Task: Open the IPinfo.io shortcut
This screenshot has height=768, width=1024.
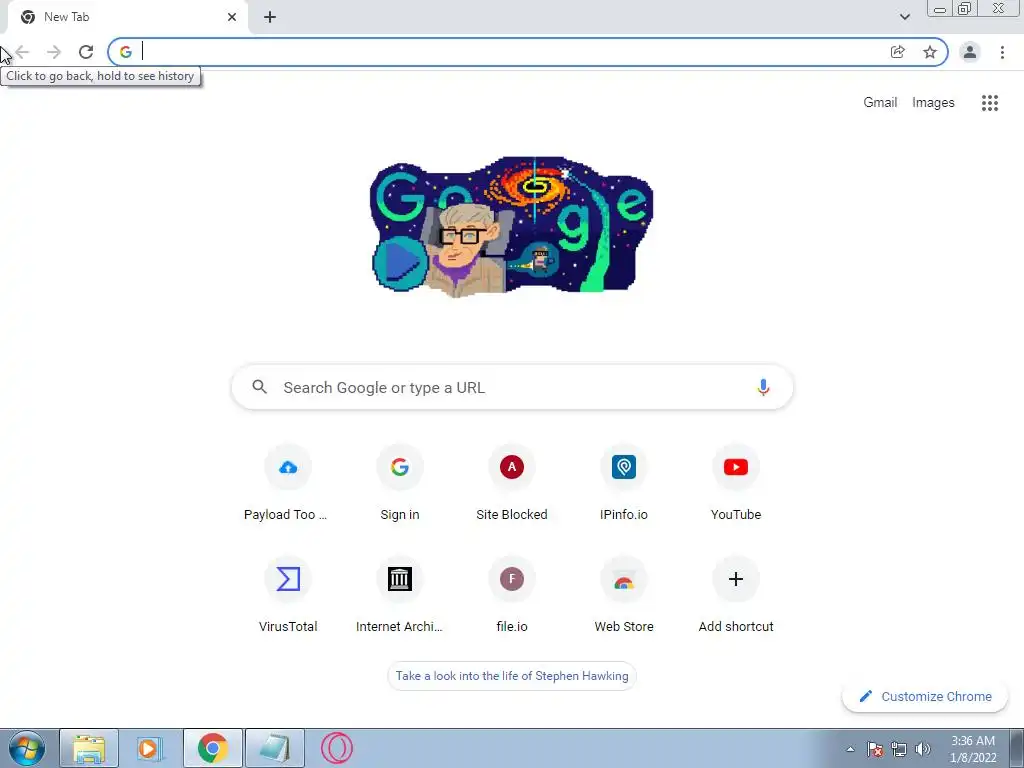Action: click(624, 485)
